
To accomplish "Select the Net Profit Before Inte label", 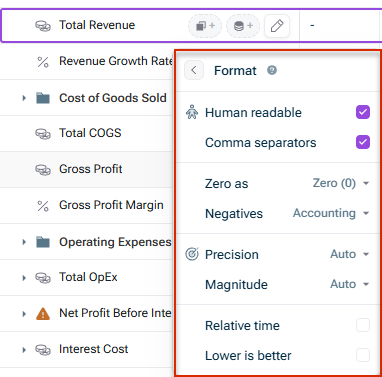I will click(x=115, y=313).
